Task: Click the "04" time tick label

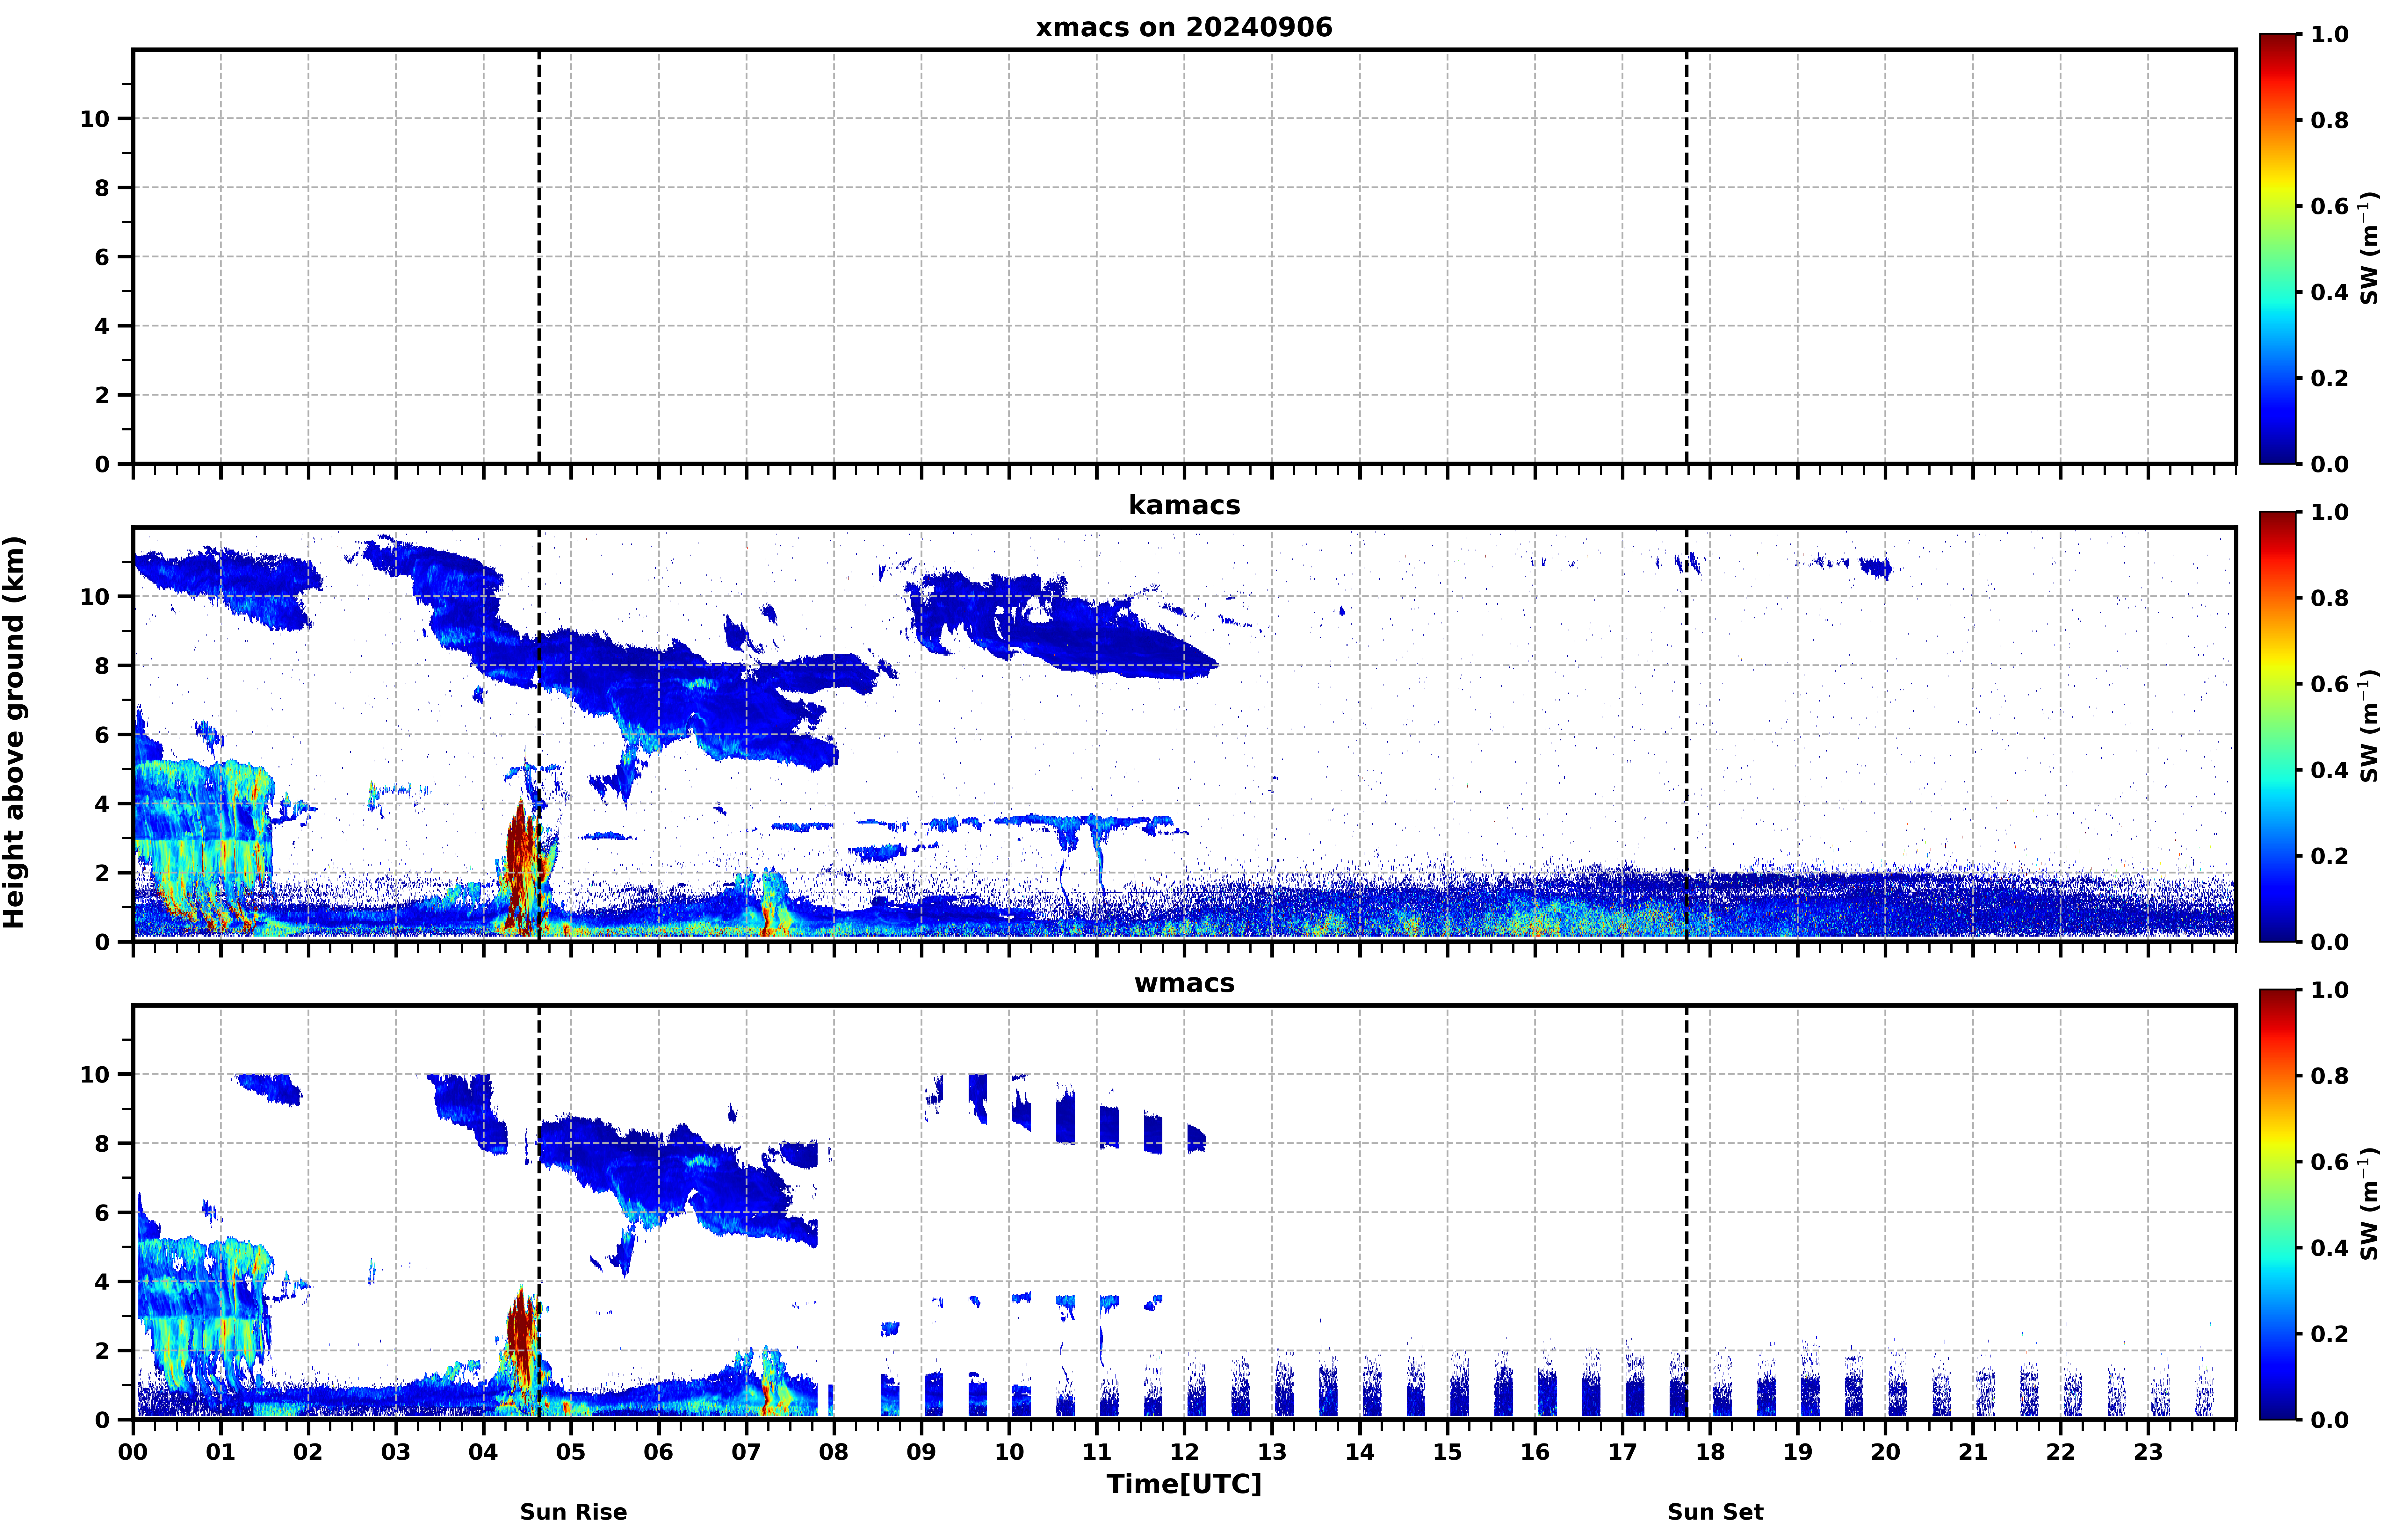Action: (483, 1452)
